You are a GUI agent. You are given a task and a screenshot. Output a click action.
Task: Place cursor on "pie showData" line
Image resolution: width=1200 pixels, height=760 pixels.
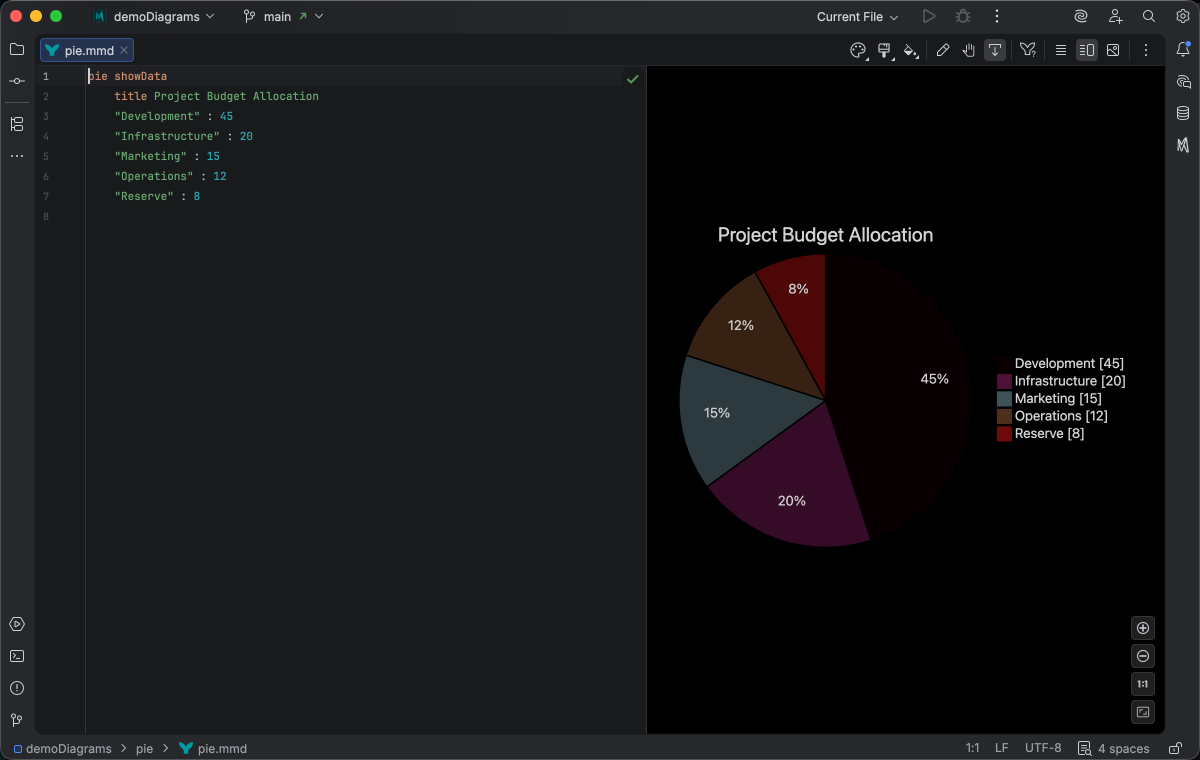127,76
